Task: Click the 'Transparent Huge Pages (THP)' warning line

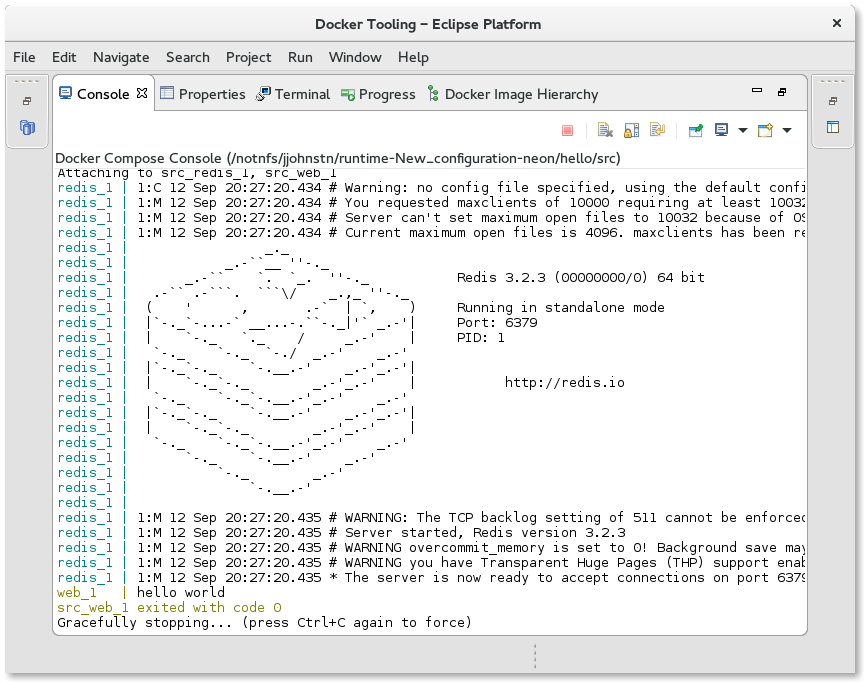Action: pos(431,562)
